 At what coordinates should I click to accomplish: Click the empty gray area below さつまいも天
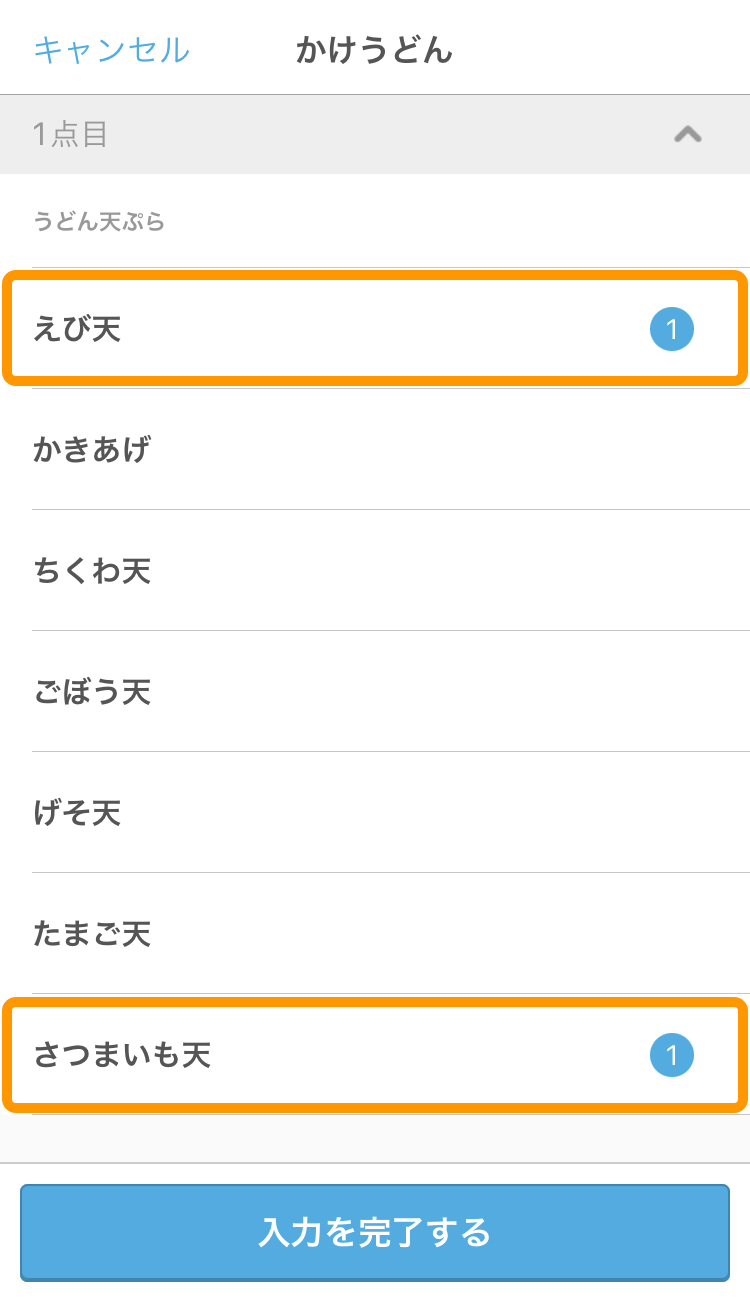[375, 1138]
